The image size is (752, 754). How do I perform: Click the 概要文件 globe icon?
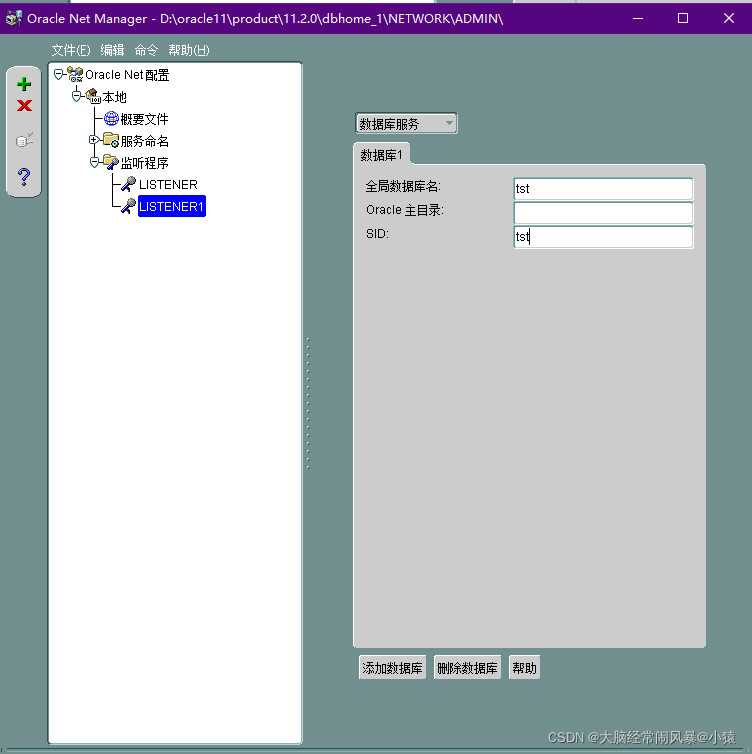point(111,118)
